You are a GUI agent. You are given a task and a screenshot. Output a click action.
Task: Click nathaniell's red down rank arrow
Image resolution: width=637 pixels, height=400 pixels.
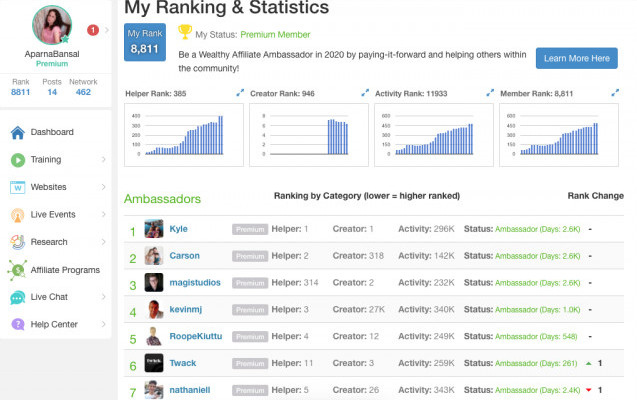point(589,390)
